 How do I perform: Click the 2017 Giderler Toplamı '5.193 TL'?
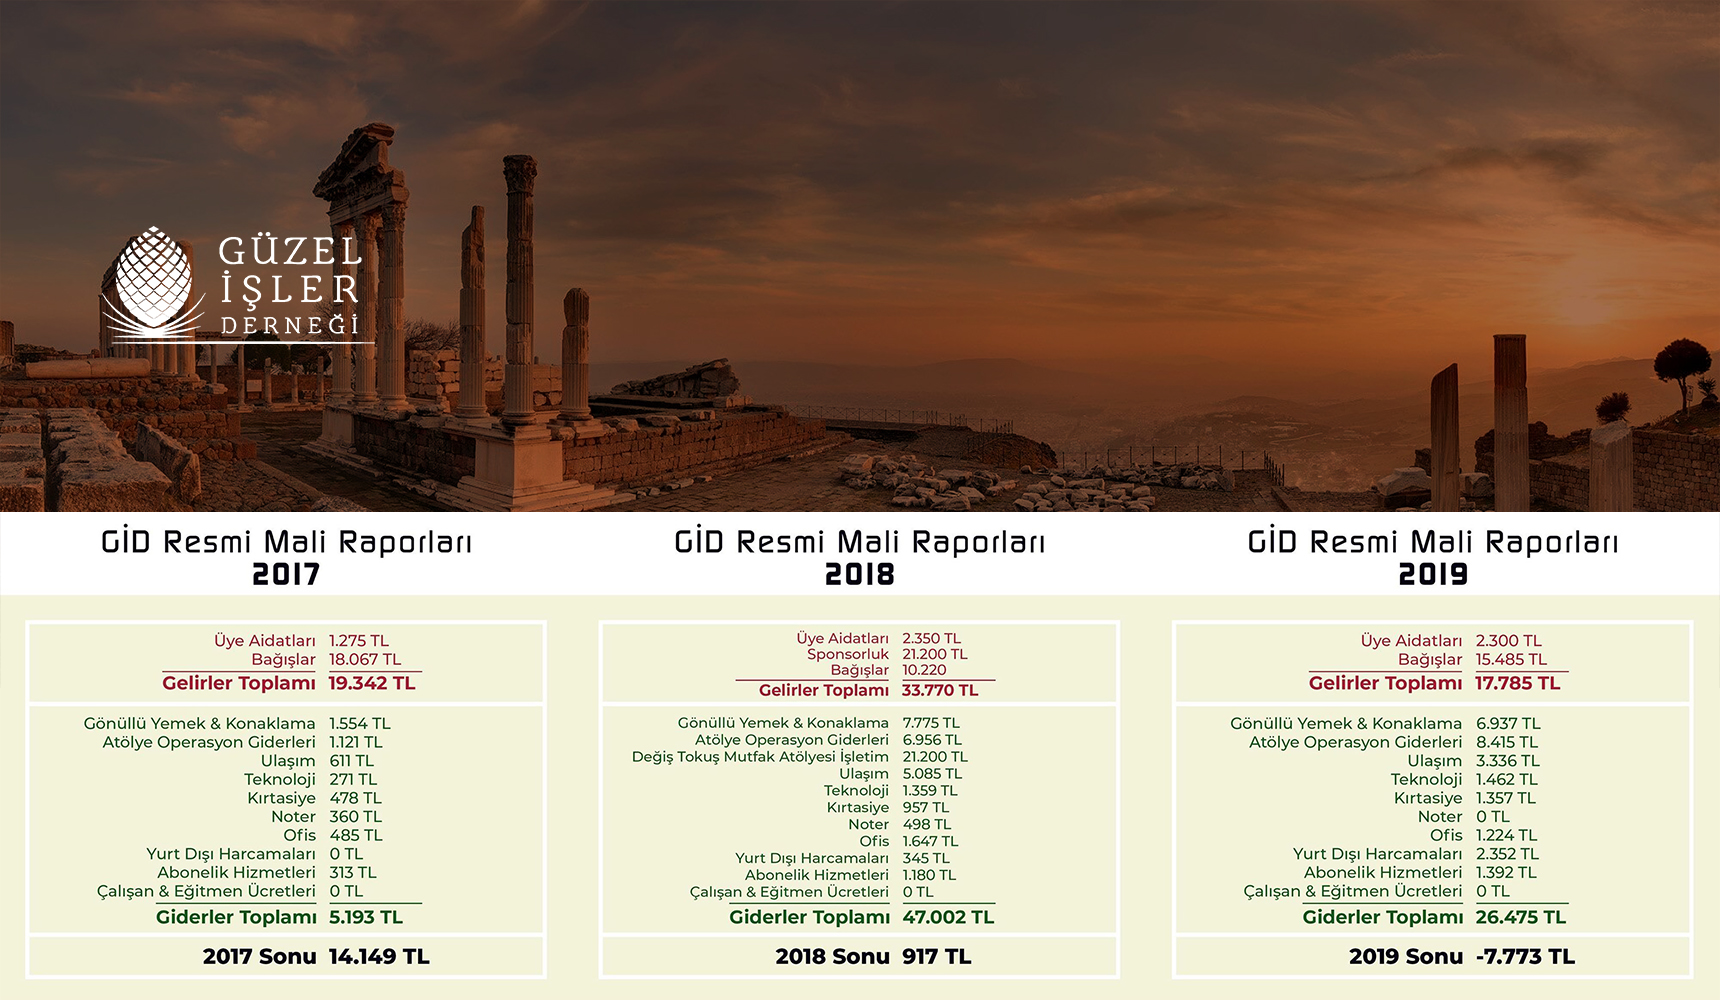click(366, 917)
